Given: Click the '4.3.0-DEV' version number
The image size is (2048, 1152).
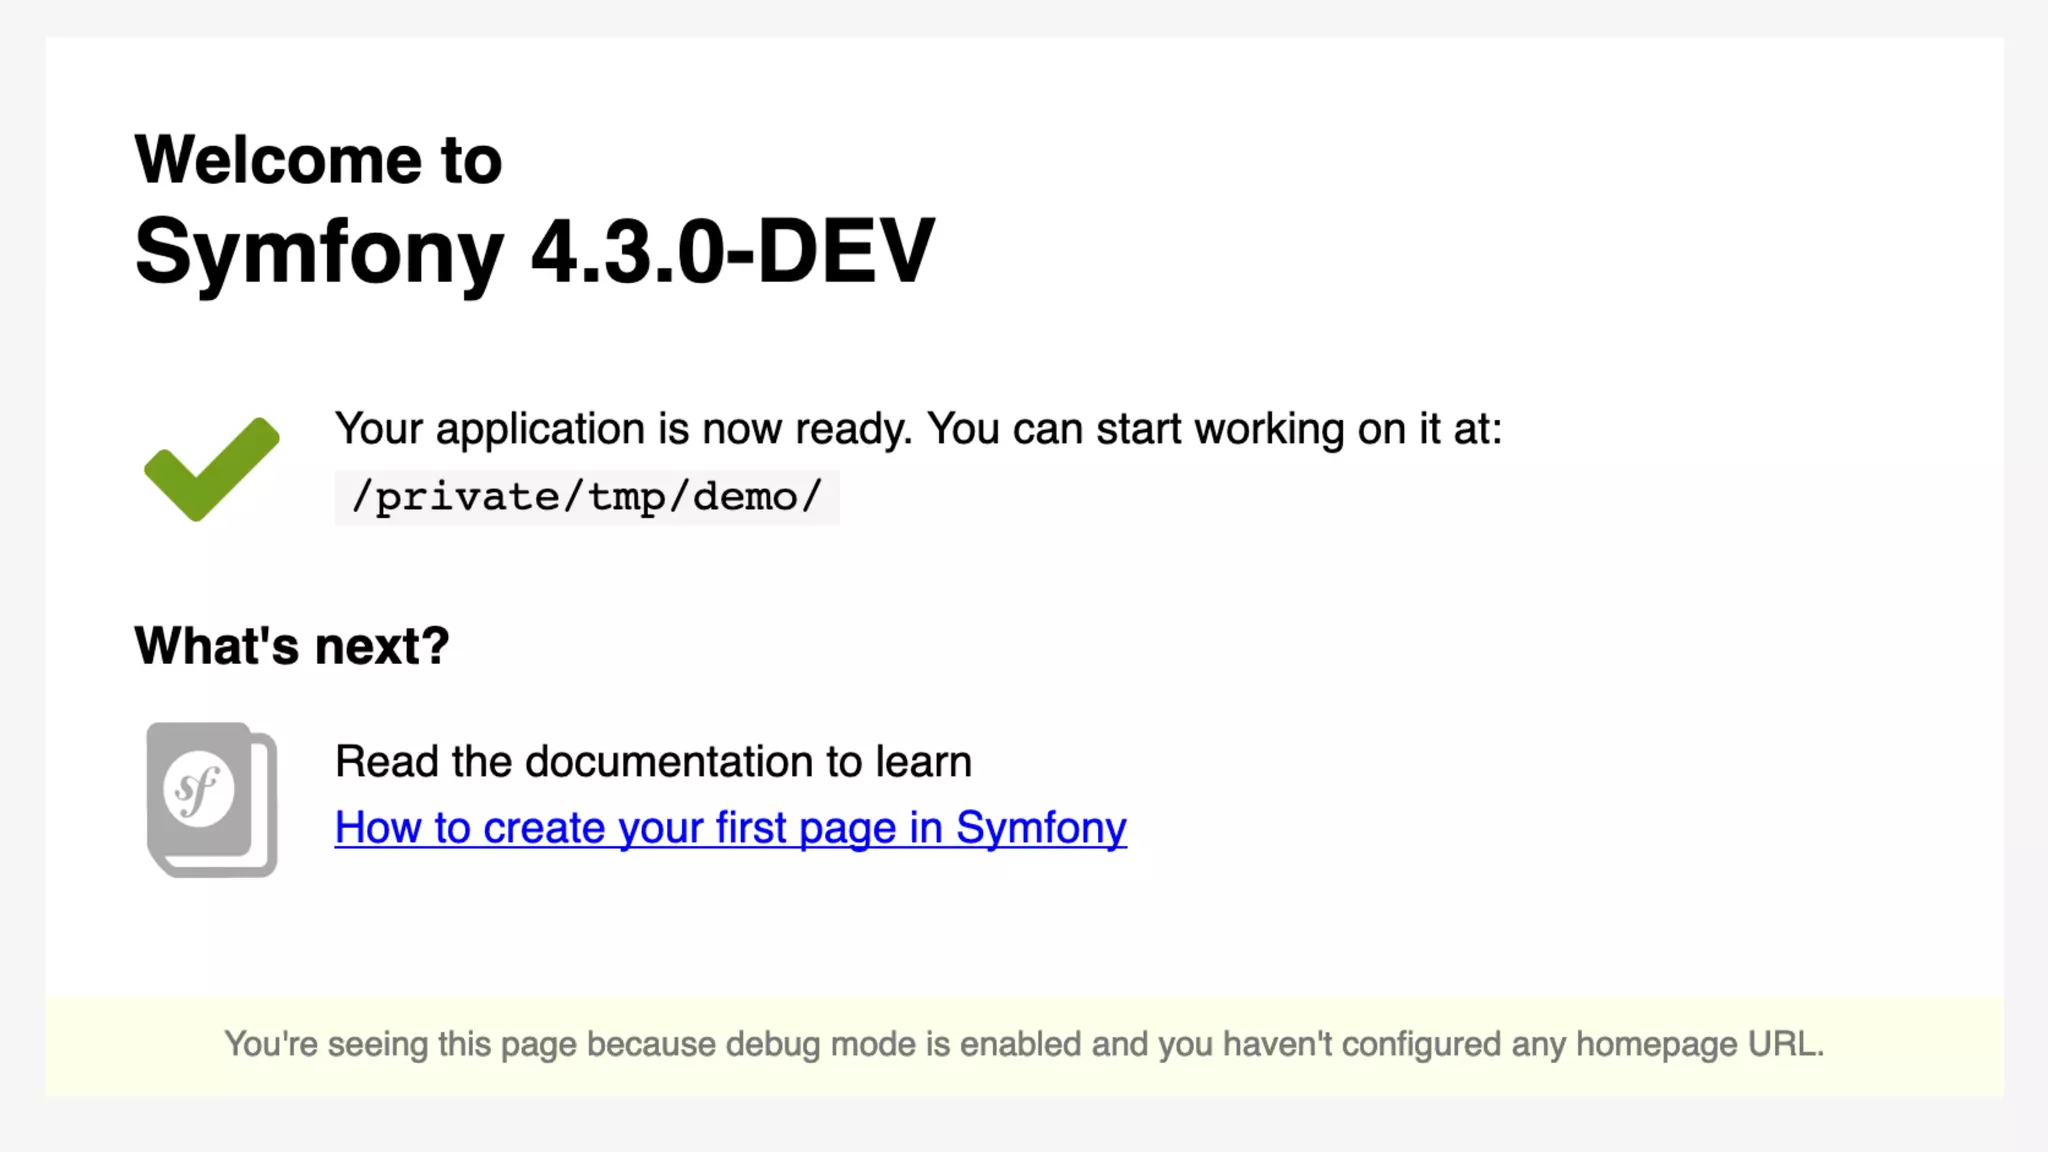Looking at the screenshot, I should (732, 251).
